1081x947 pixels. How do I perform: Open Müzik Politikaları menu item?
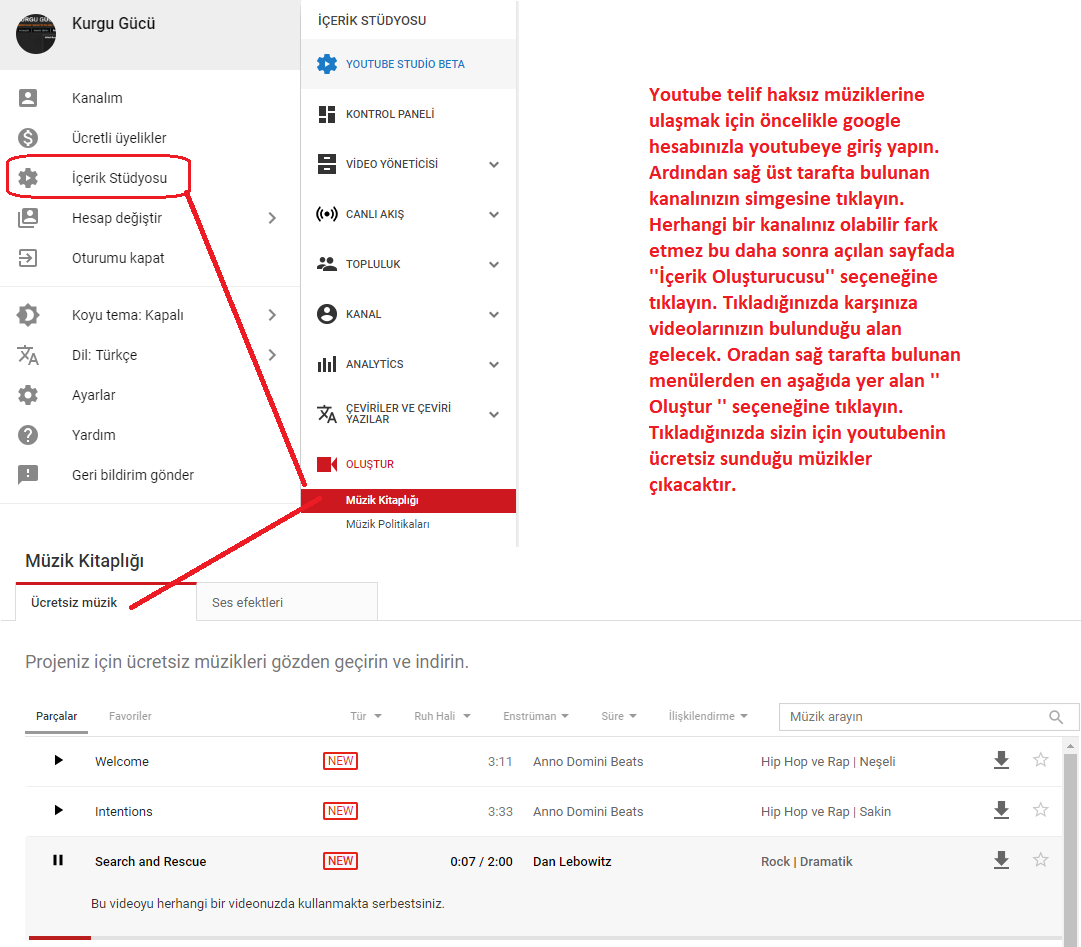(387, 524)
